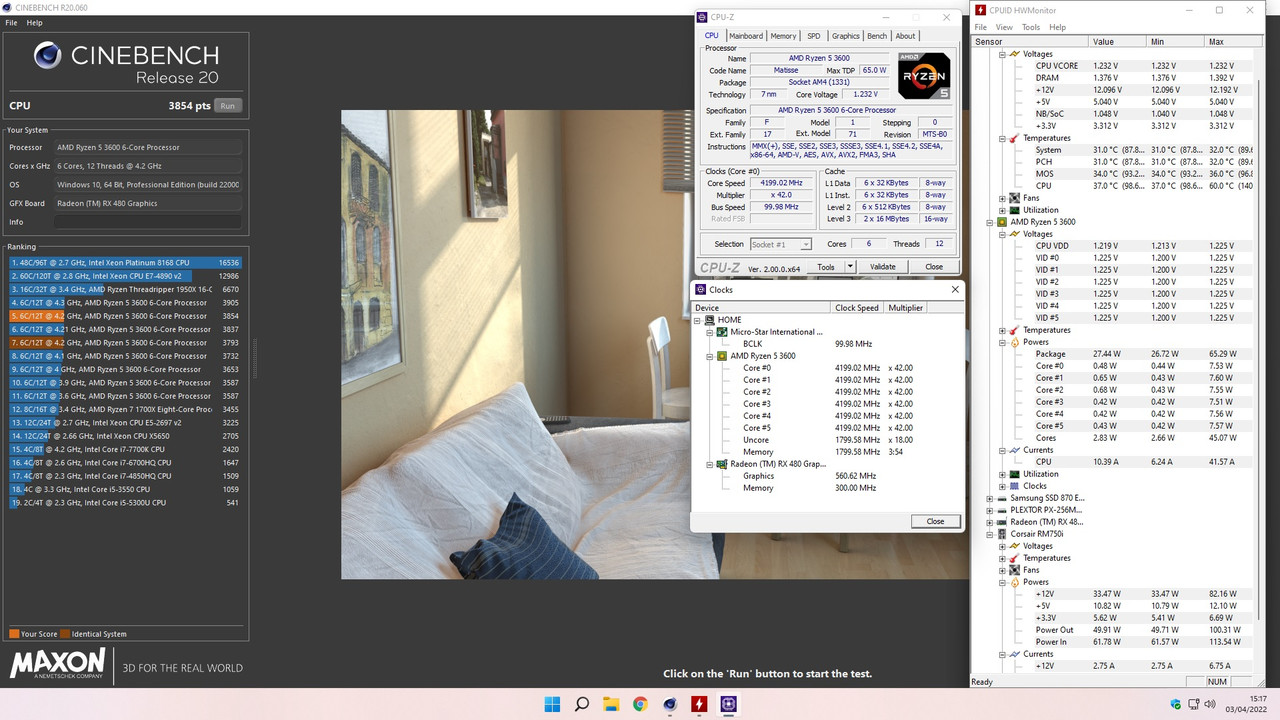Open the Windows Start menu
Image resolution: width=1280 pixels, height=720 pixels.
coord(552,704)
